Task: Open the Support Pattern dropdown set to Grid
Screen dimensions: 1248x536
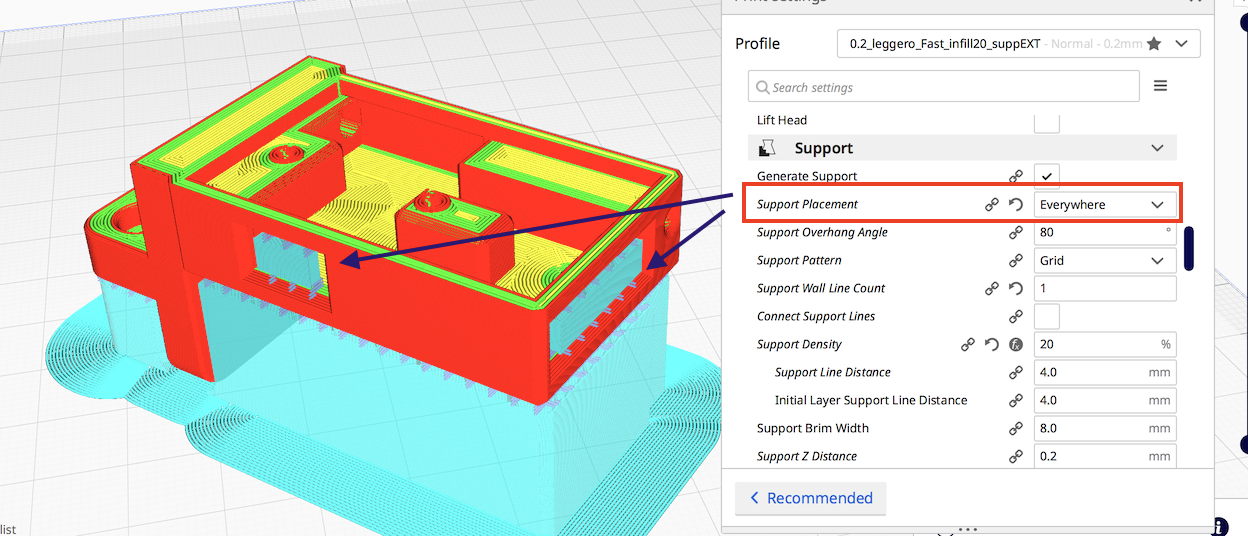Action: coord(1105,260)
